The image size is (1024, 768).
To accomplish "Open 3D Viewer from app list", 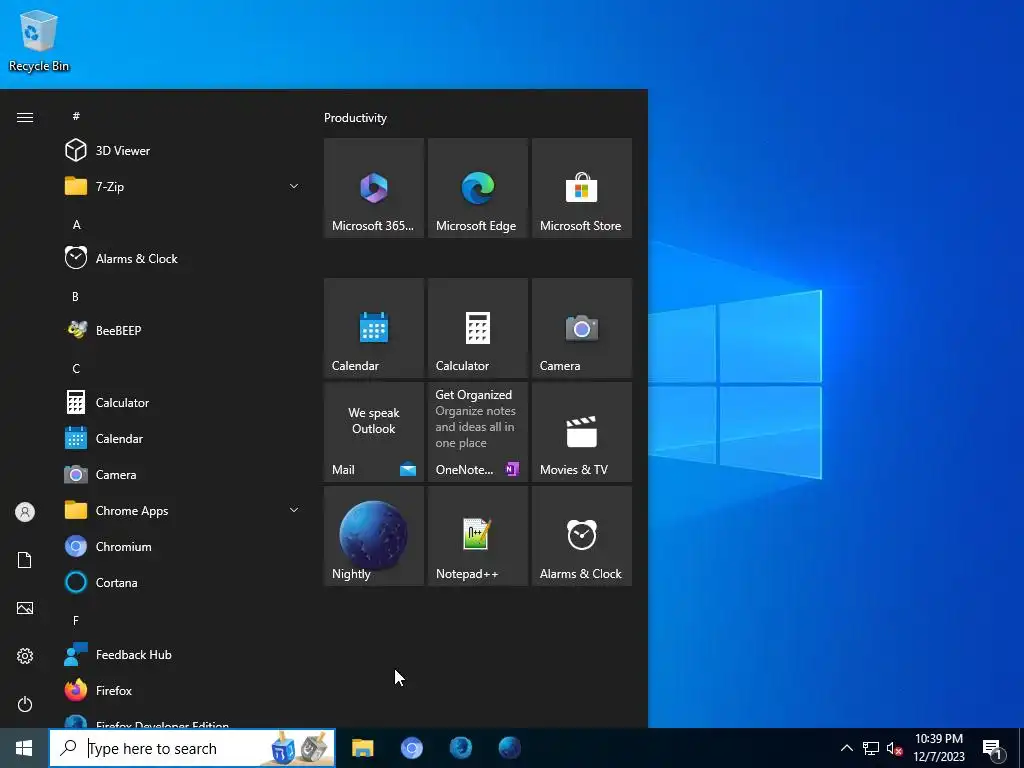I will (183, 150).
